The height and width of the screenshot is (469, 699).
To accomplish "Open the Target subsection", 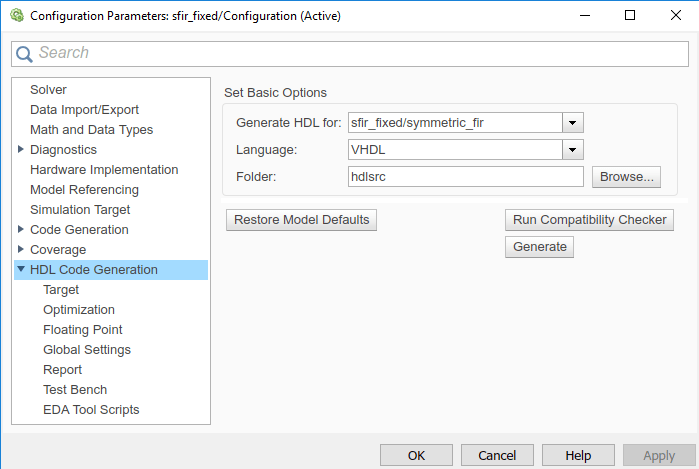I will point(61,289).
